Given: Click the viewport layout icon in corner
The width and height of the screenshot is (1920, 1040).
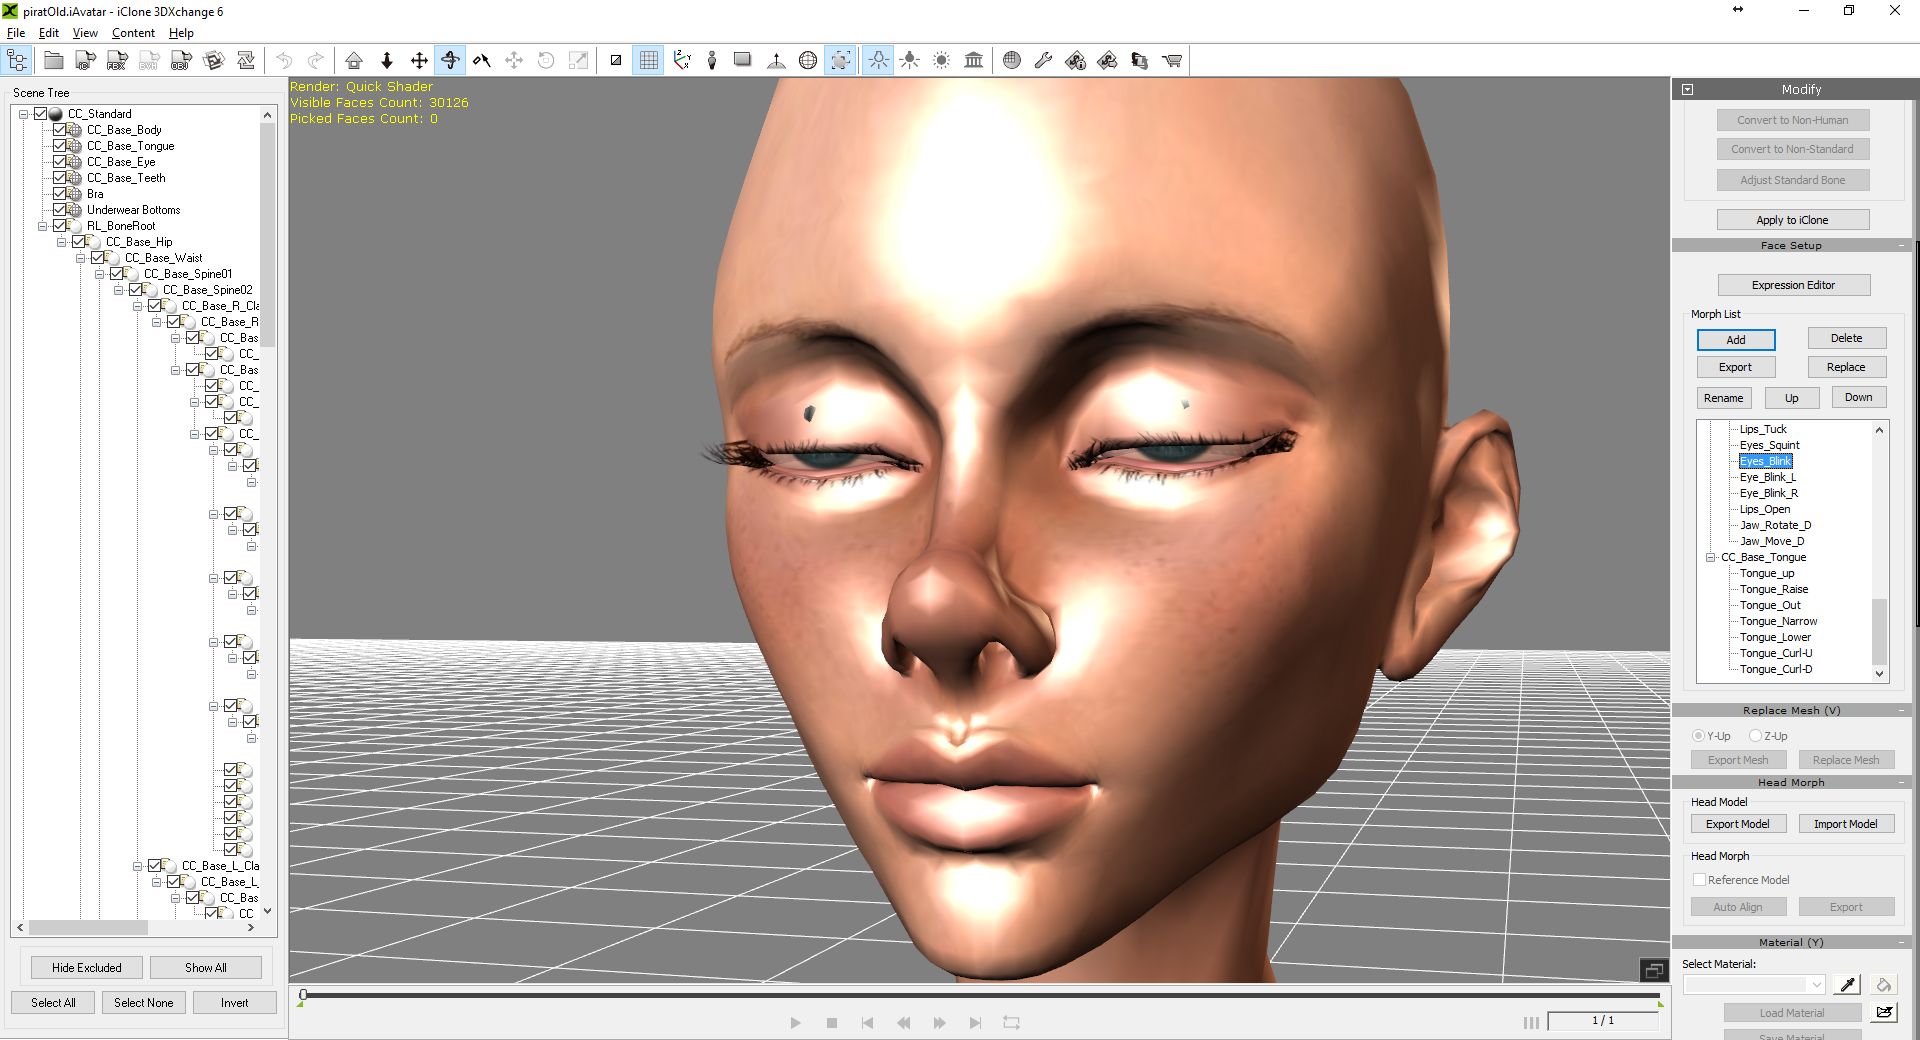Looking at the screenshot, I should click(x=1654, y=970).
